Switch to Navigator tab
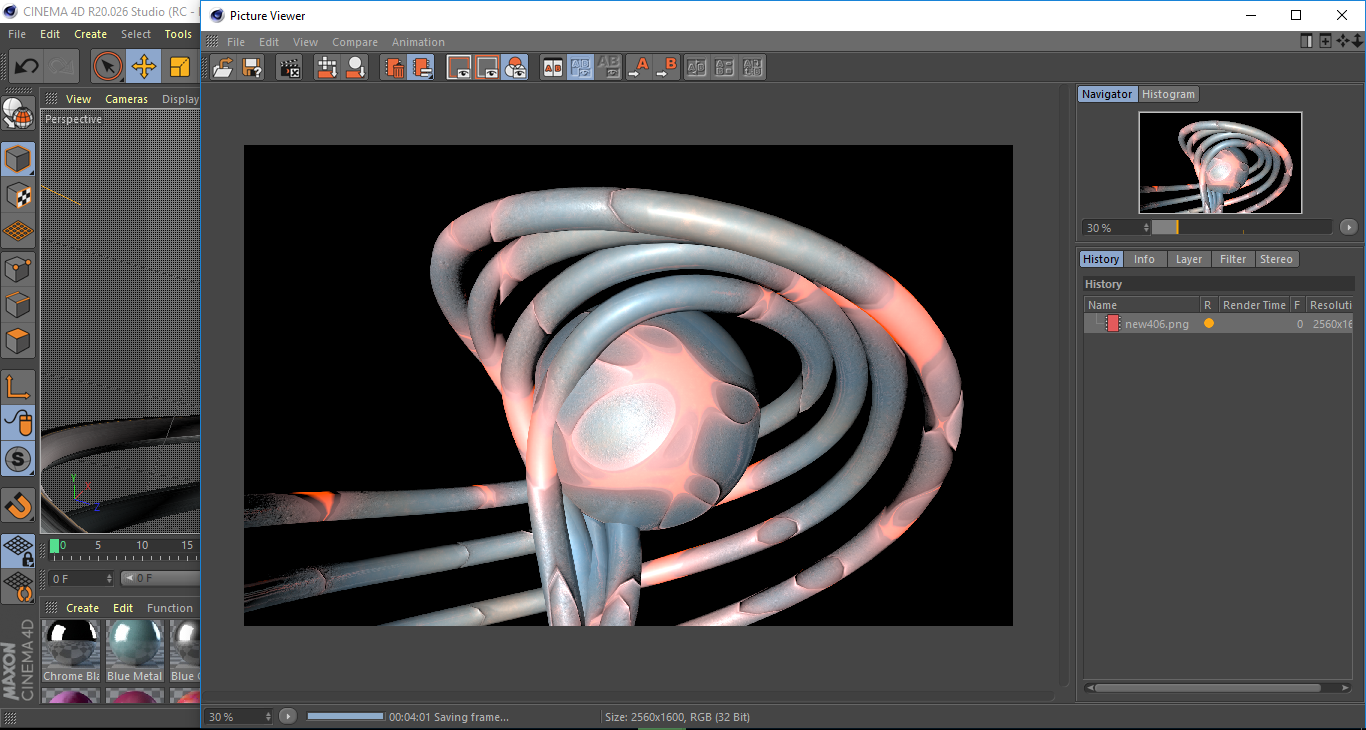Screen dimensions: 1366x730 point(1107,94)
